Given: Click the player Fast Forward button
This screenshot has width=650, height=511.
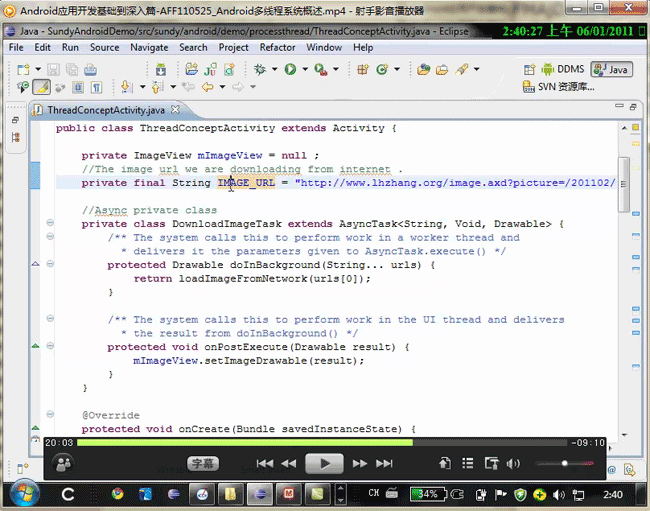Looking at the screenshot, I should (x=359, y=464).
